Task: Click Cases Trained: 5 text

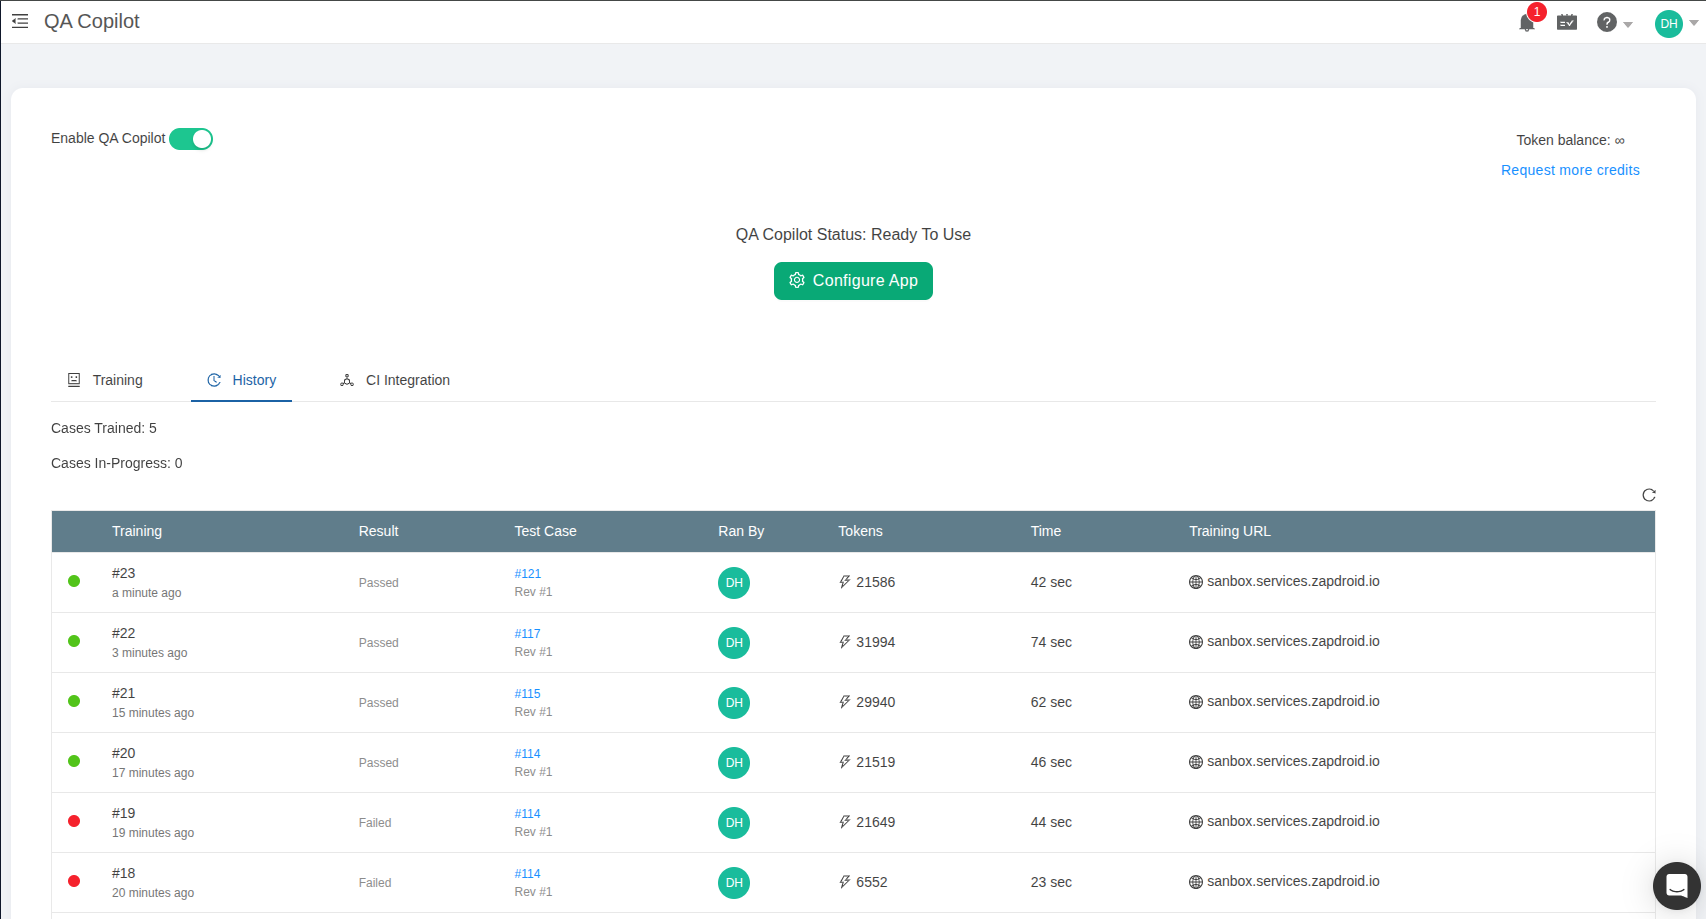Action: point(104,428)
